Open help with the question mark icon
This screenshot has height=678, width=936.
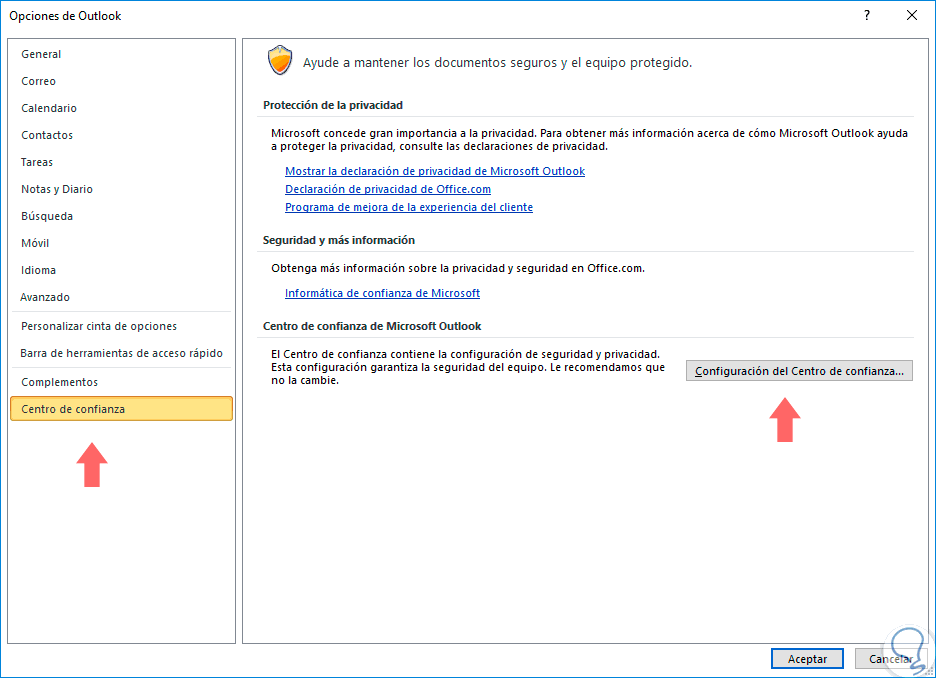point(867,16)
